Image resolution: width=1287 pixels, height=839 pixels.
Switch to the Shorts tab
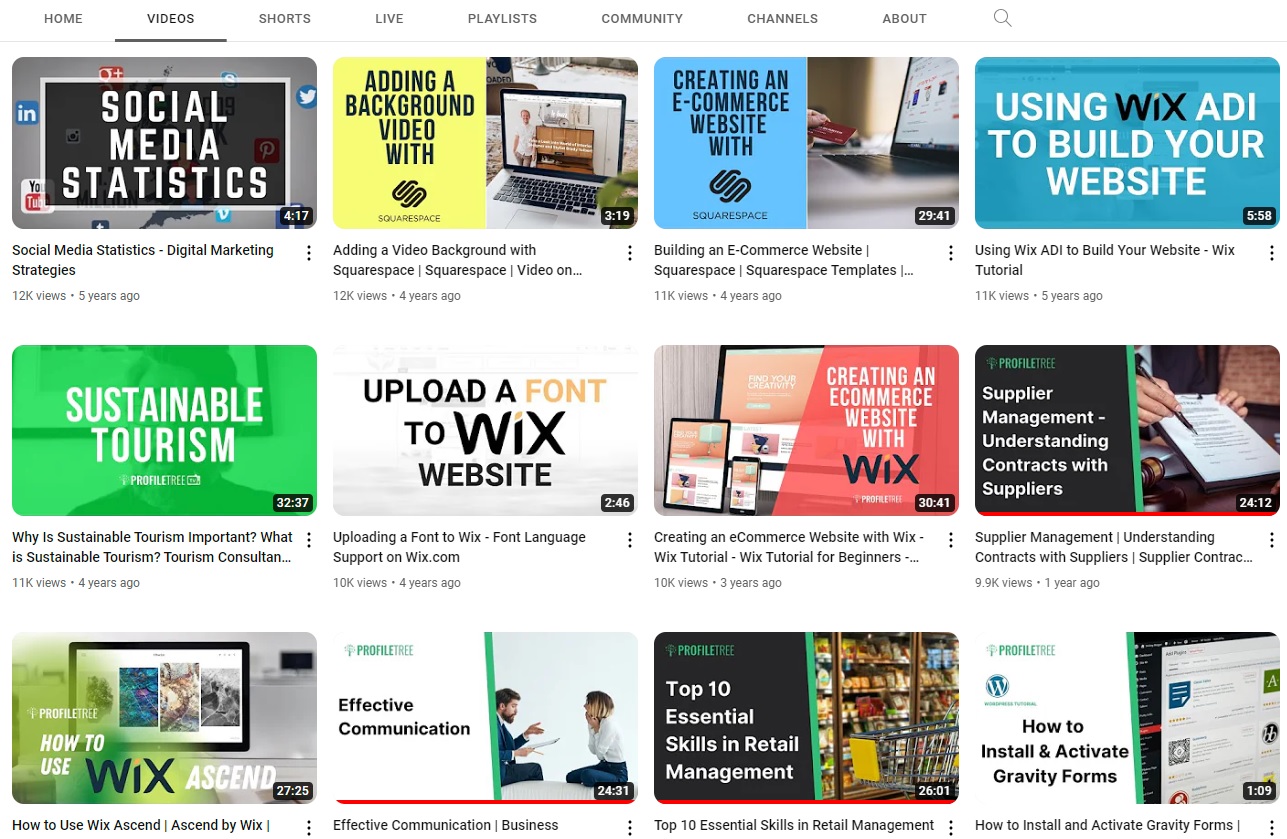284,19
